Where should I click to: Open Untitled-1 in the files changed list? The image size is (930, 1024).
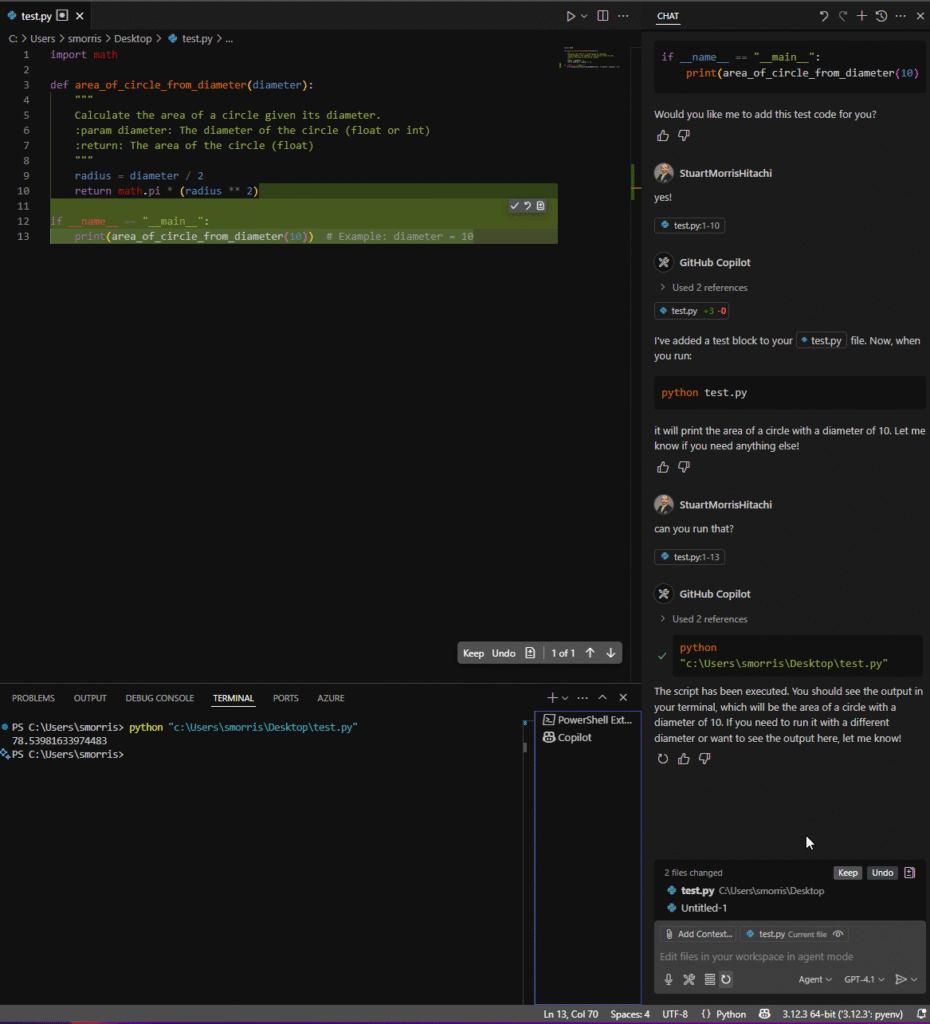click(x=790, y=908)
